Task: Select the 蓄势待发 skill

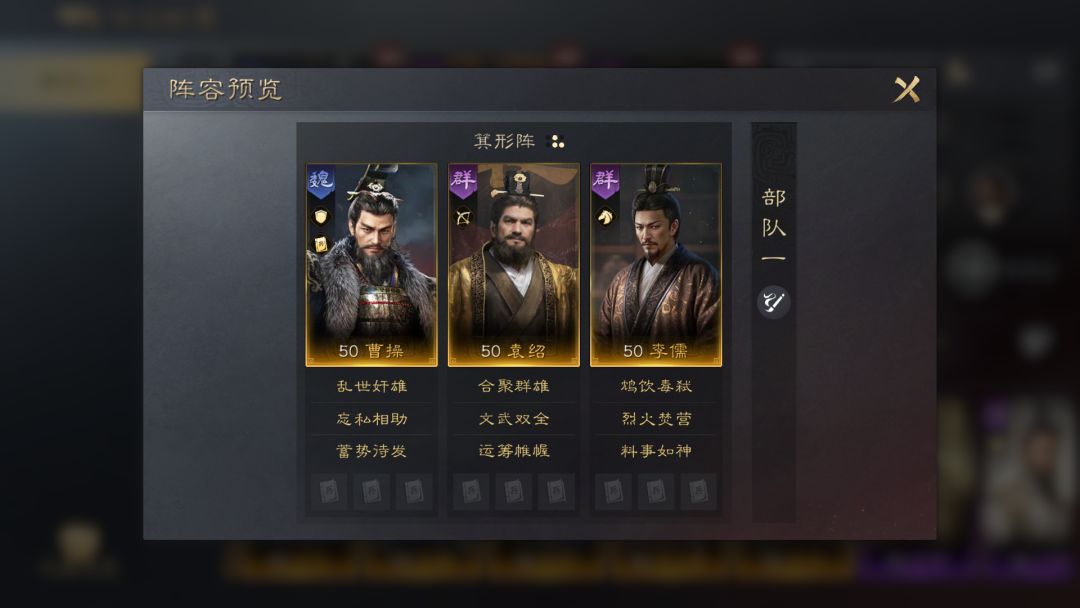Action: point(371,451)
